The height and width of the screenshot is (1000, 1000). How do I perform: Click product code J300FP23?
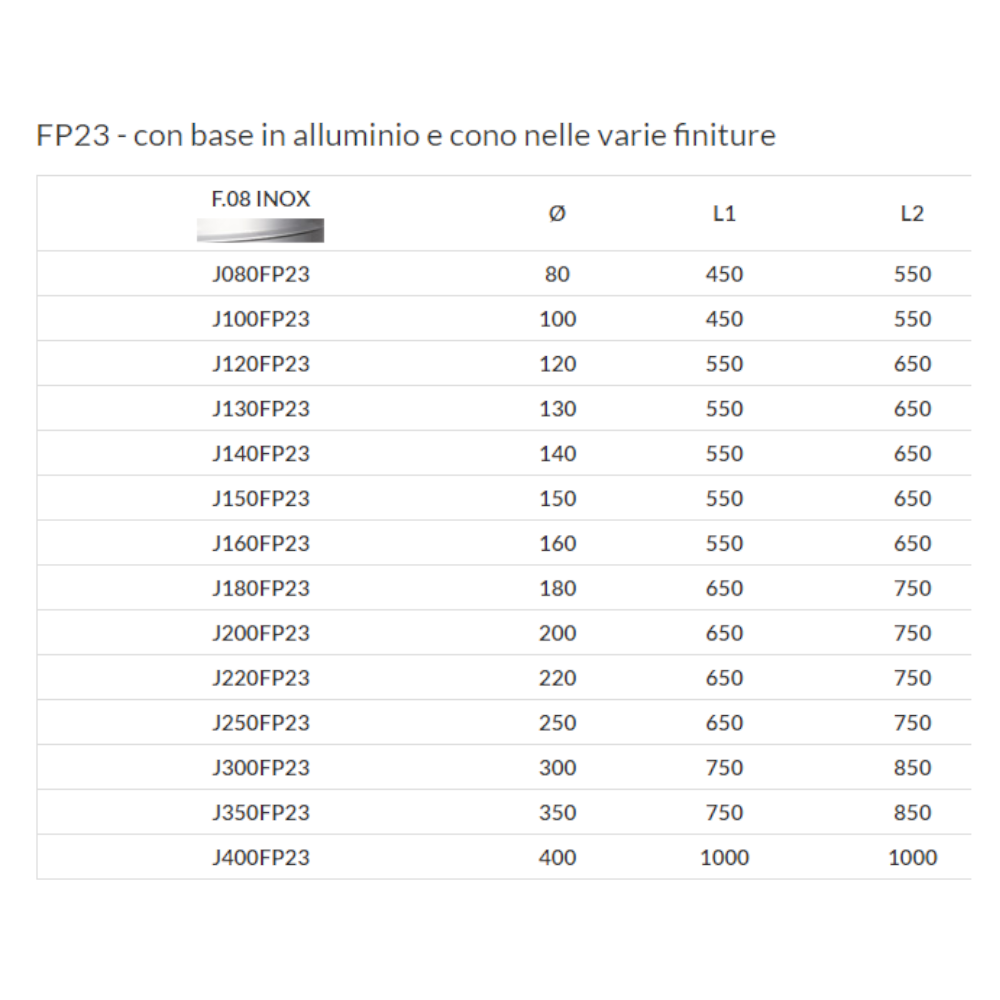click(x=260, y=768)
